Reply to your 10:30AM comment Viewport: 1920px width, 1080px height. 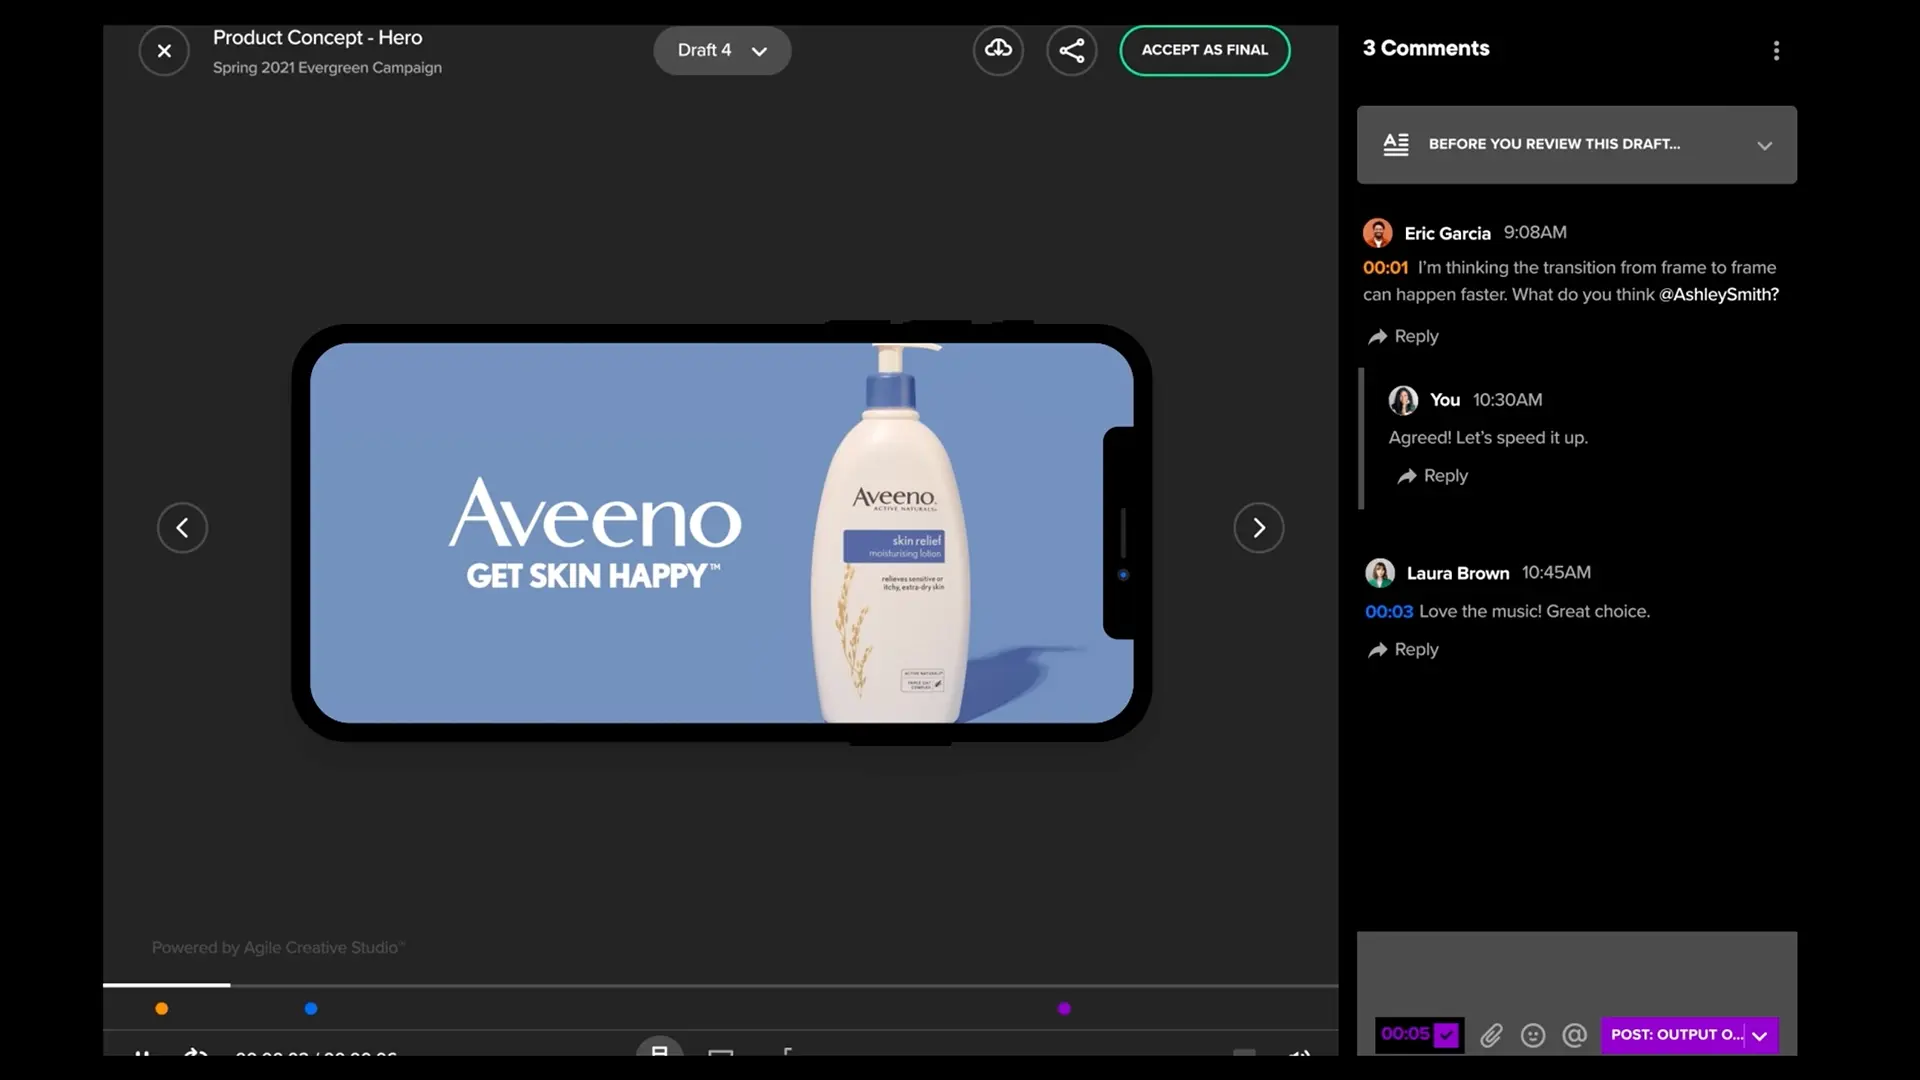tap(1433, 475)
